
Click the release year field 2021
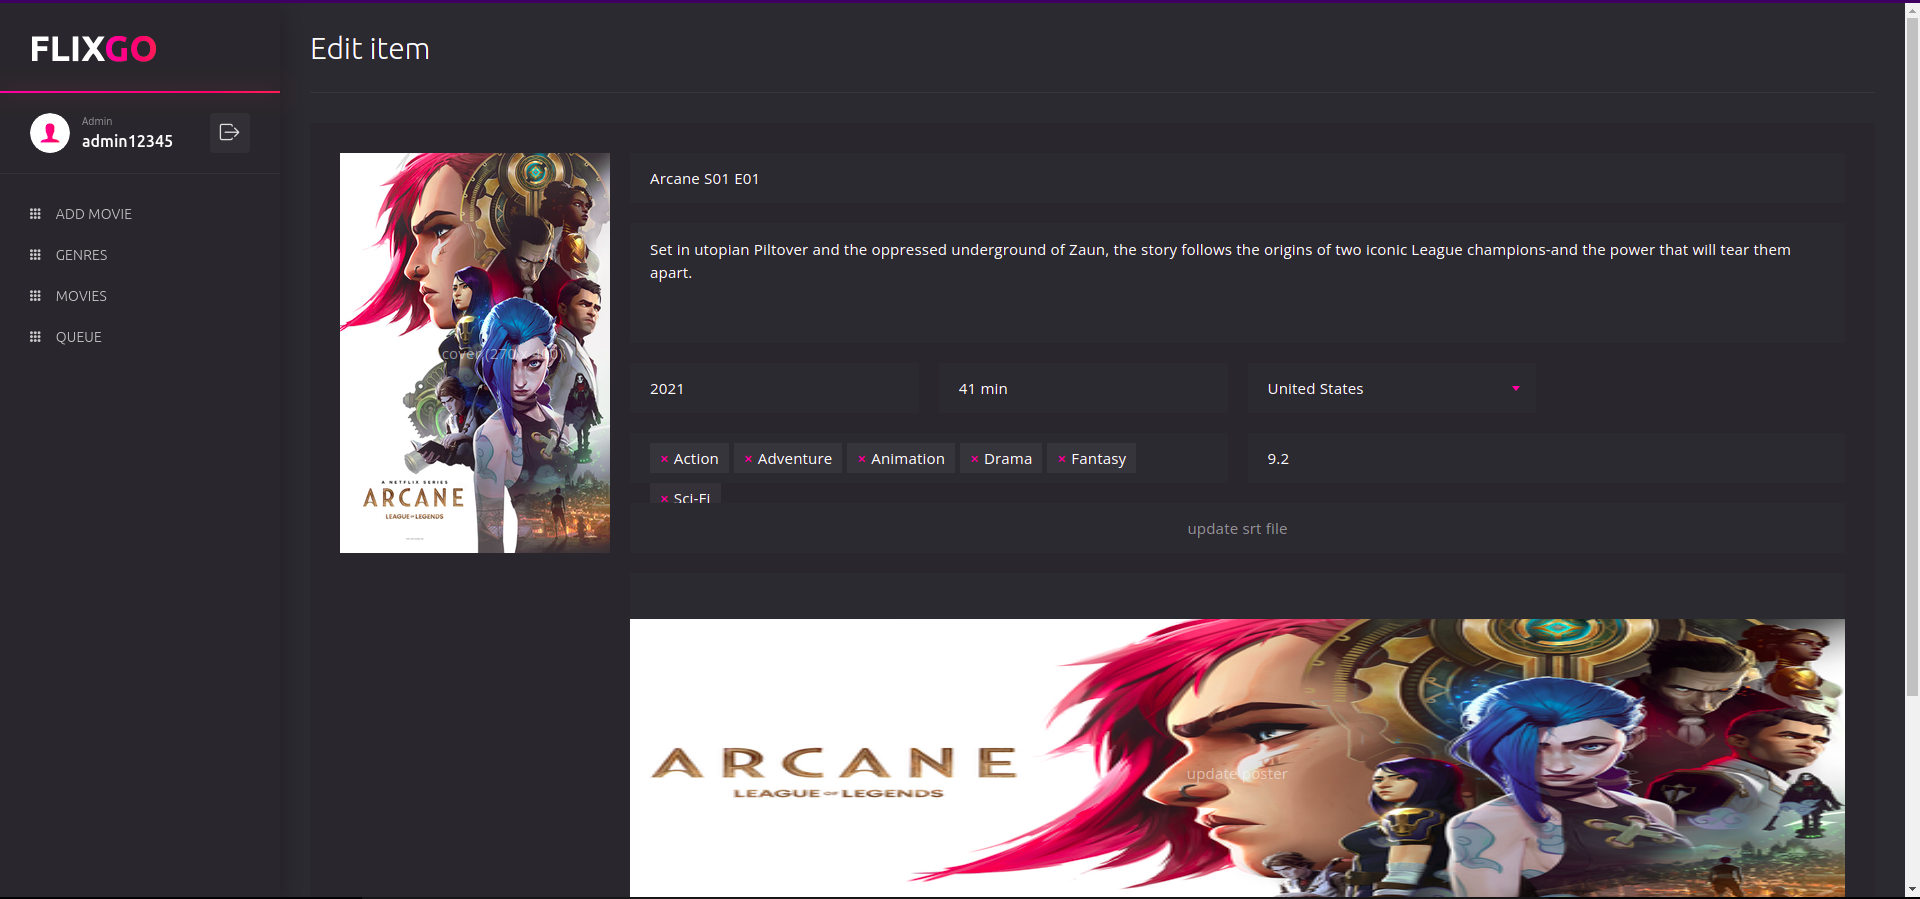click(x=774, y=389)
